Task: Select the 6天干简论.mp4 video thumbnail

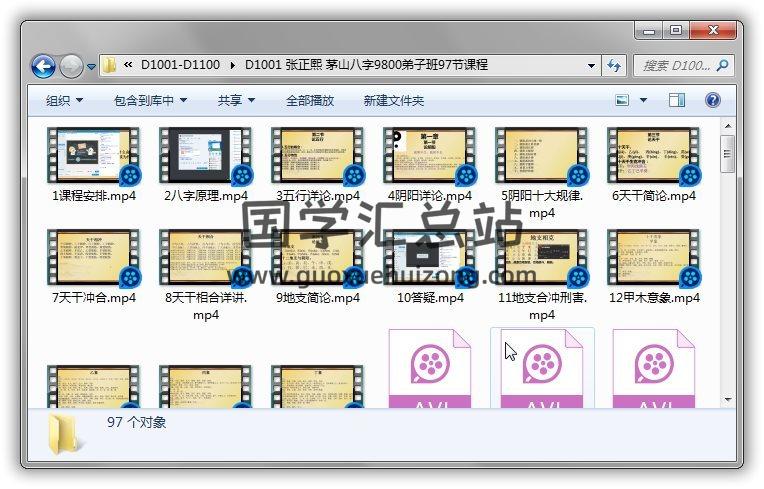Action: click(653, 155)
